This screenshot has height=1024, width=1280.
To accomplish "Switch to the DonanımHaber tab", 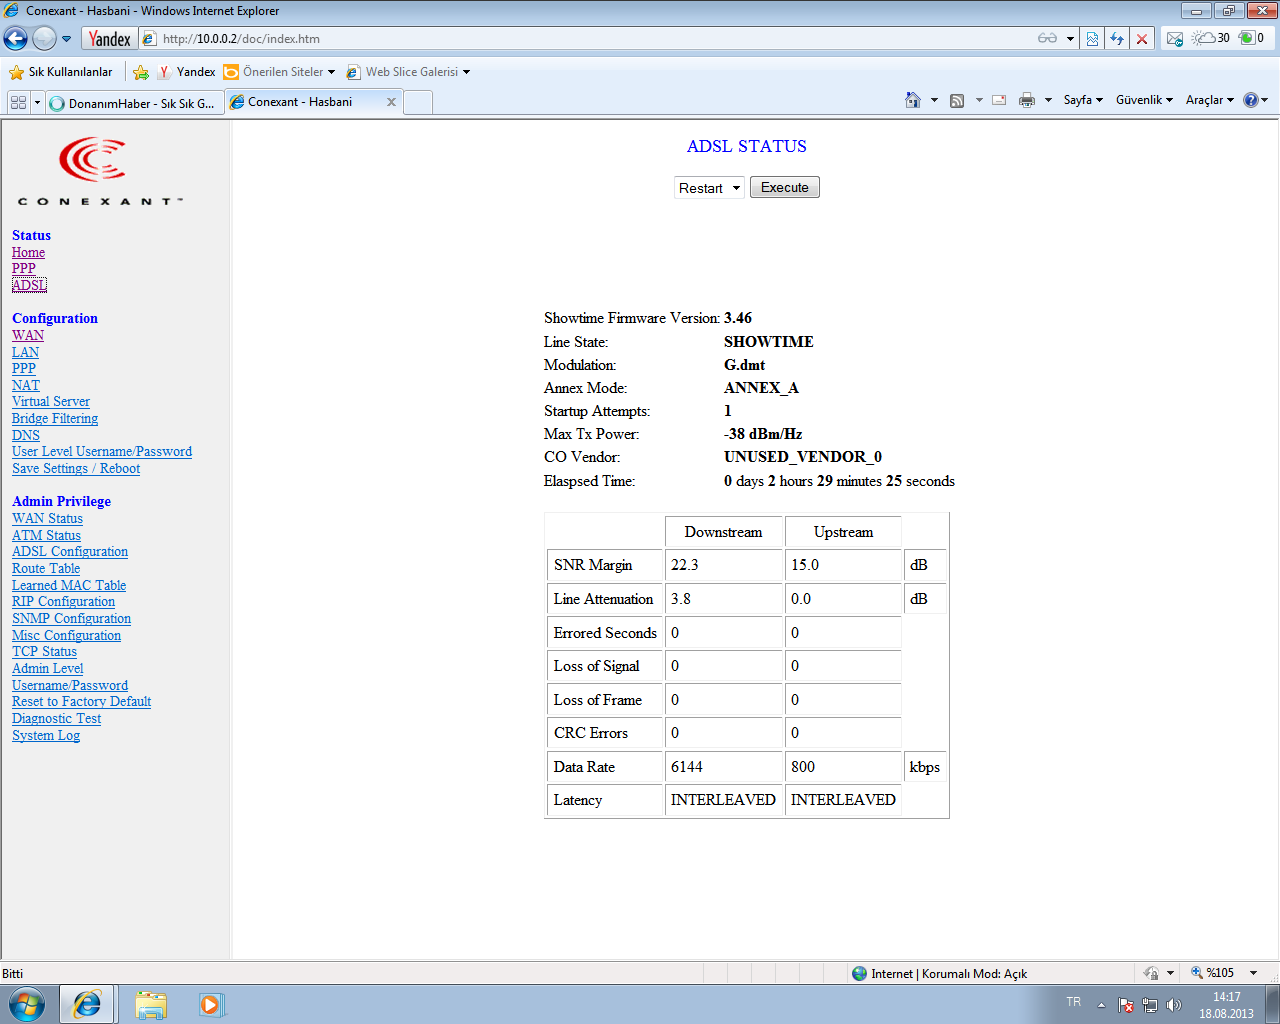I will pyautogui.click(x=134, y=103).
